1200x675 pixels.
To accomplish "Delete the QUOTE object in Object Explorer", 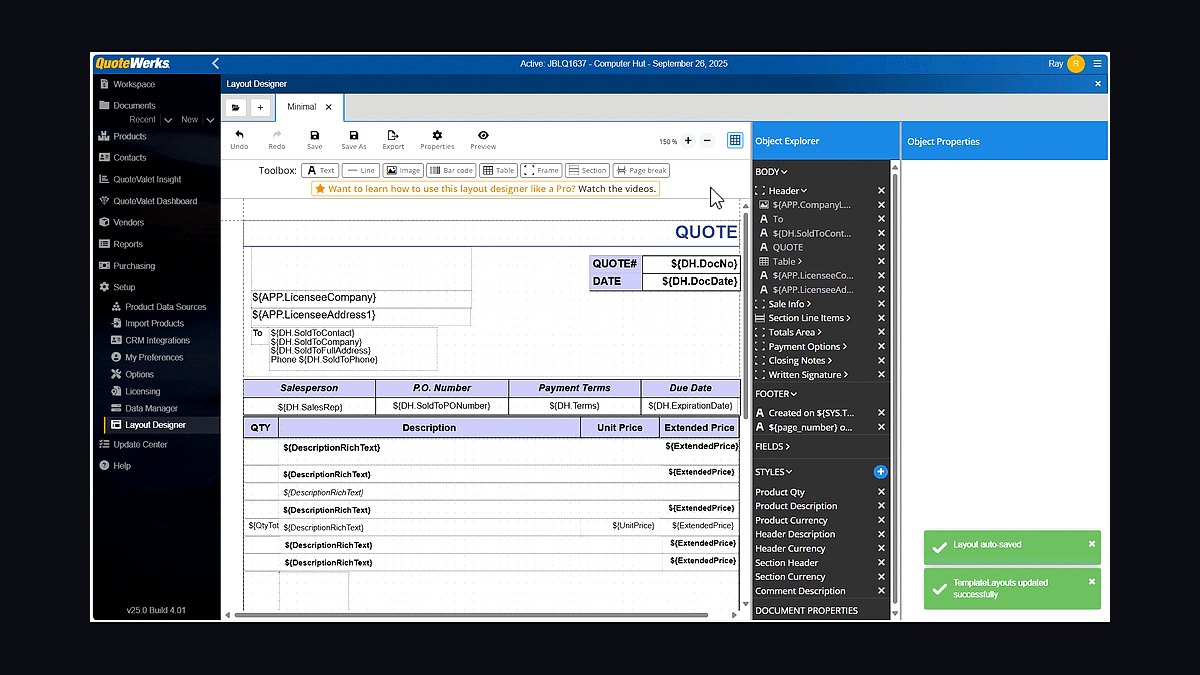I will pyautogui.click(x=881, y=247).
